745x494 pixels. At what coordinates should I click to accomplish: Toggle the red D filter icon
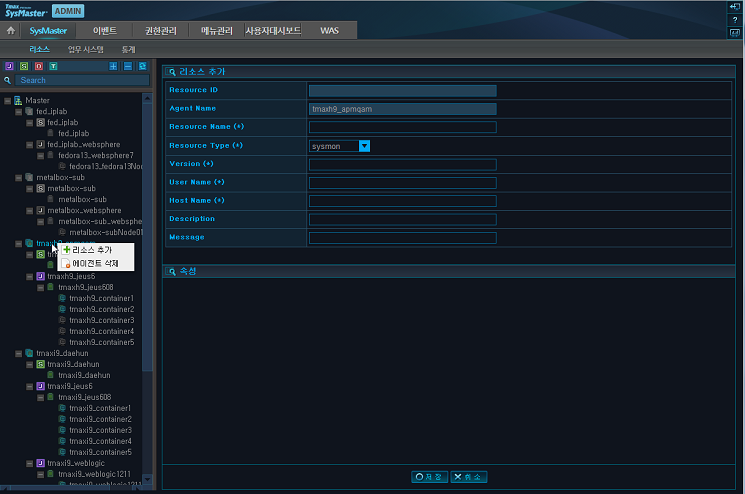tap(38, 66)
